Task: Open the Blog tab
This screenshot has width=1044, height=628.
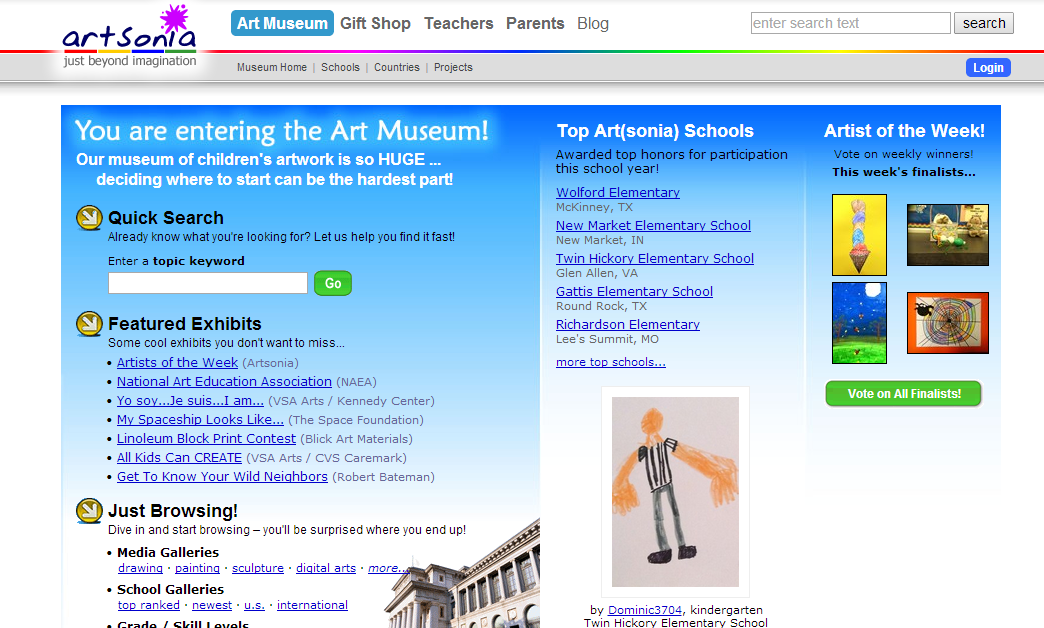Action: (593, 23)
